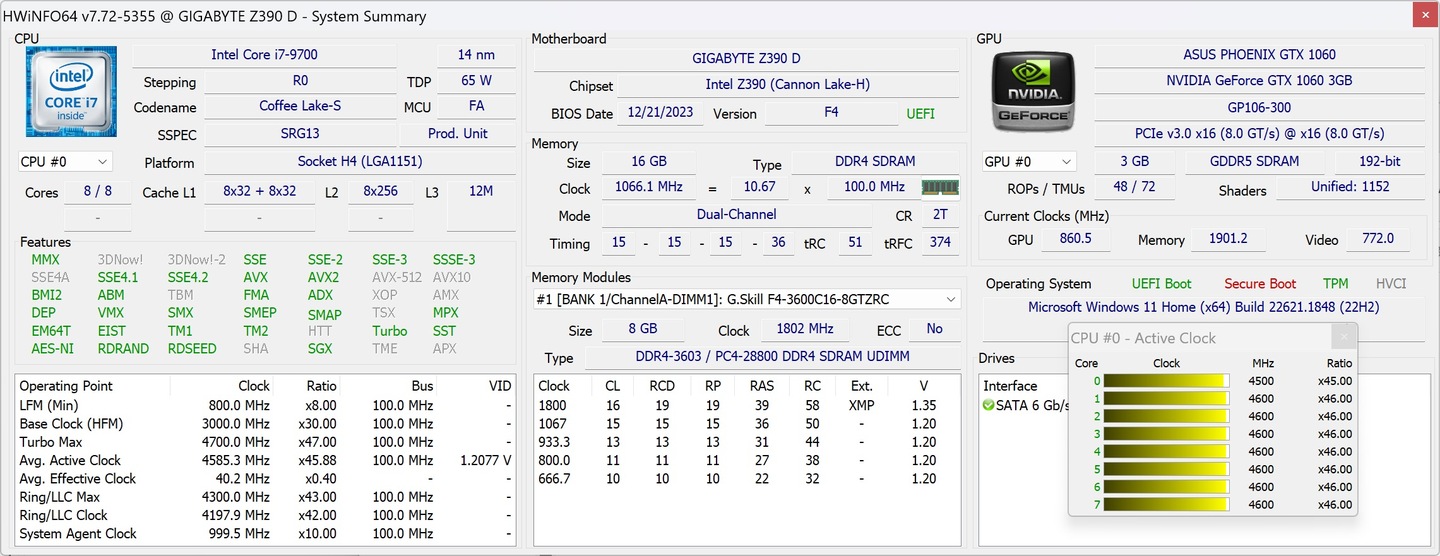Click the SGX feature label

[x=320, y=348]
